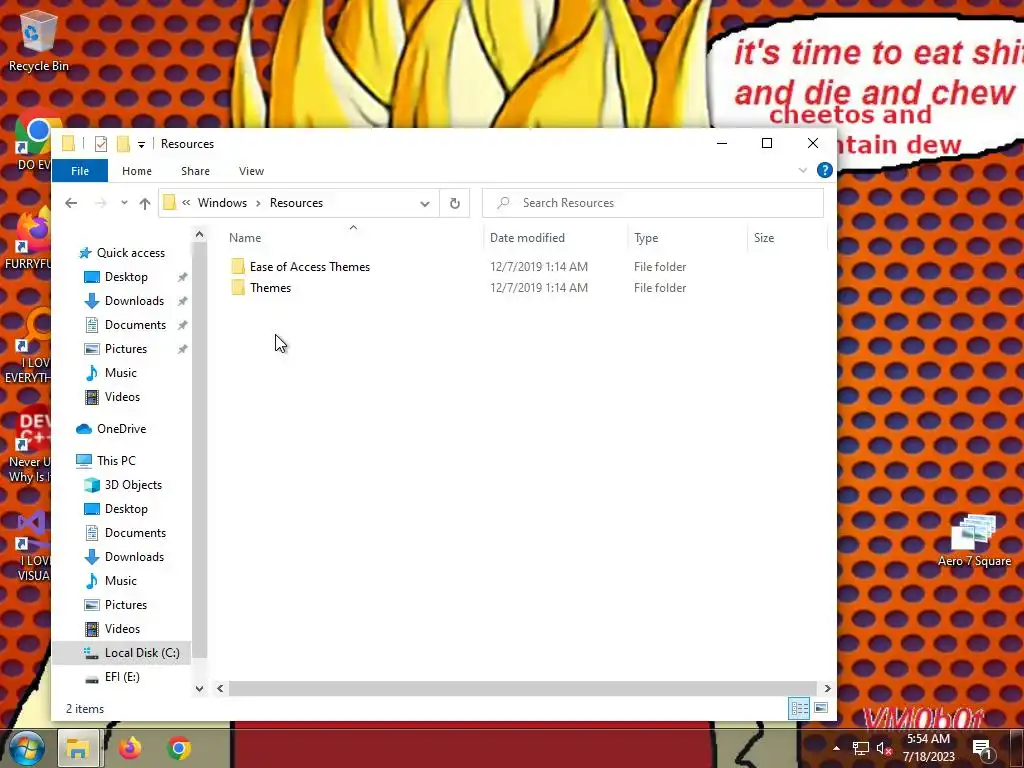Switch to the View ribbon tab

[251, 171]
